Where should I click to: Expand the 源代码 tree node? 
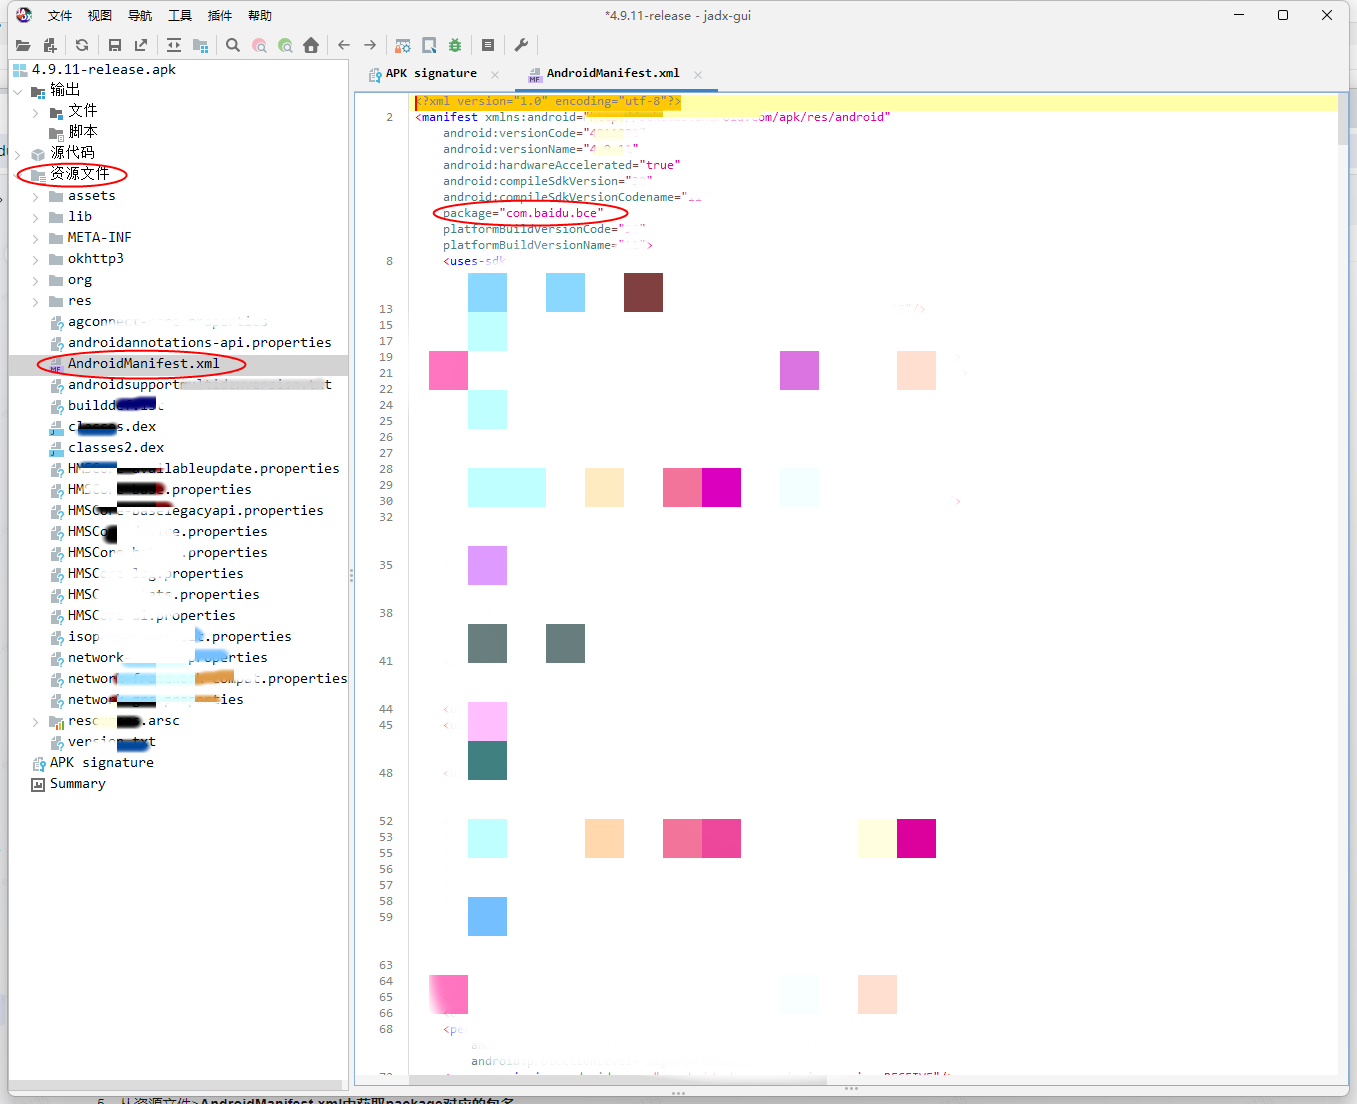tap(18, 154)
